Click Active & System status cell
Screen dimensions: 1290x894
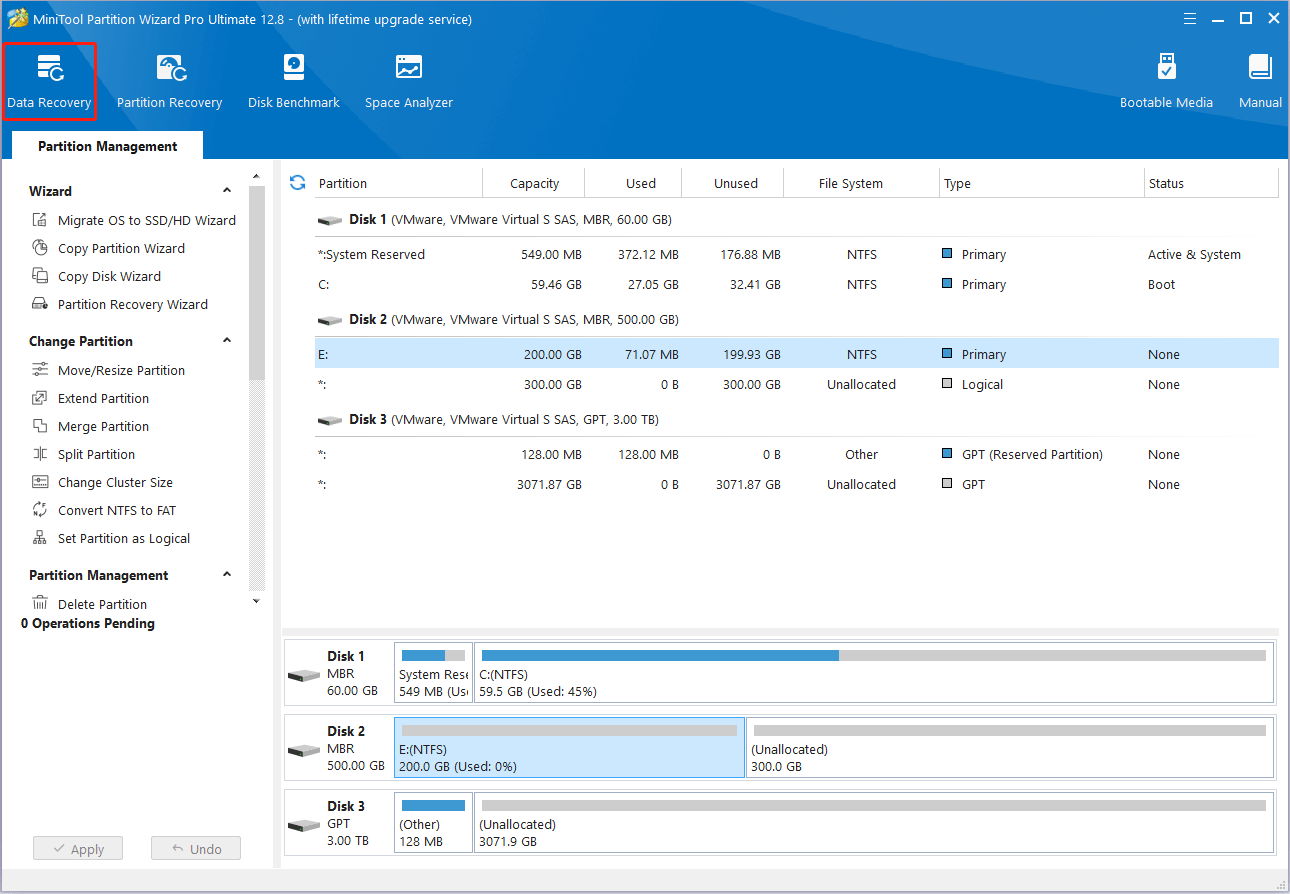(1194, 254)
